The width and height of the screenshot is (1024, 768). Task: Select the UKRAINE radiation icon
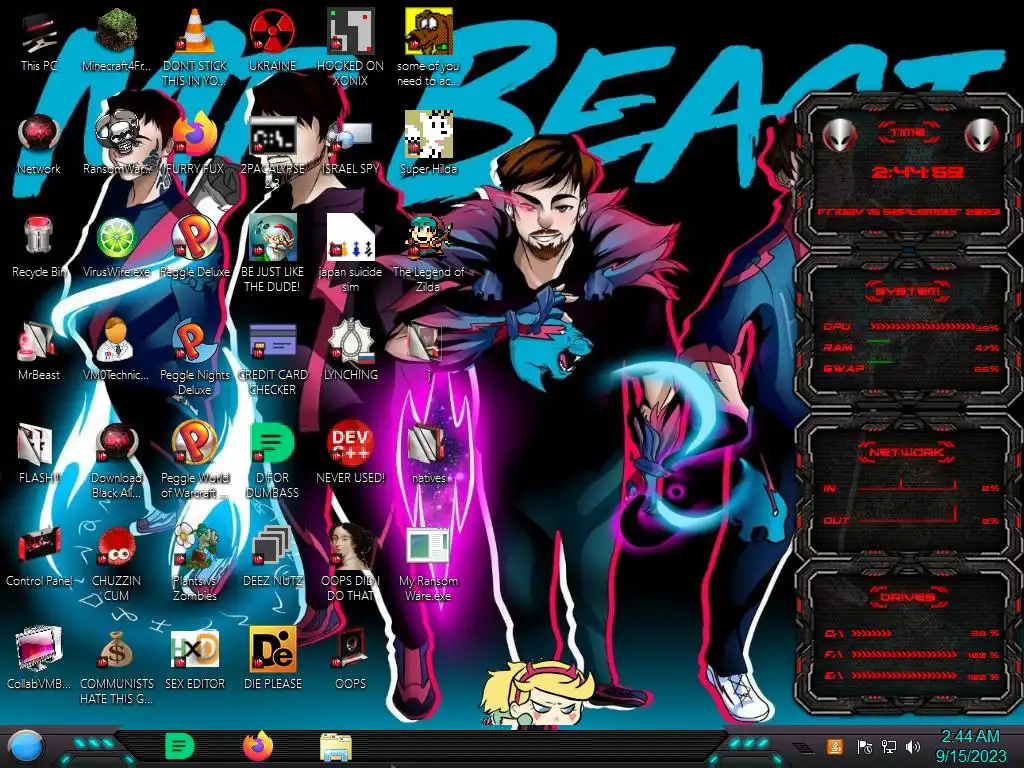tap(272, 31)
